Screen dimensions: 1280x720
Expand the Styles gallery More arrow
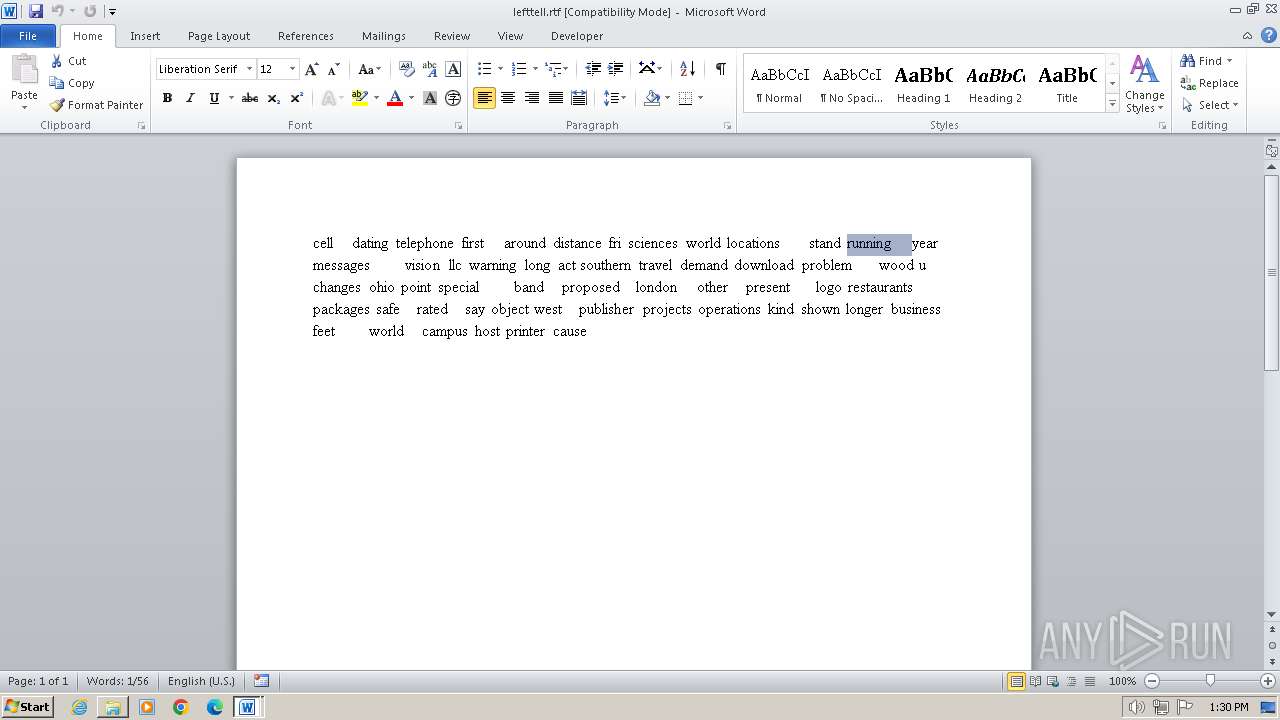click(x=1112, y=103)
